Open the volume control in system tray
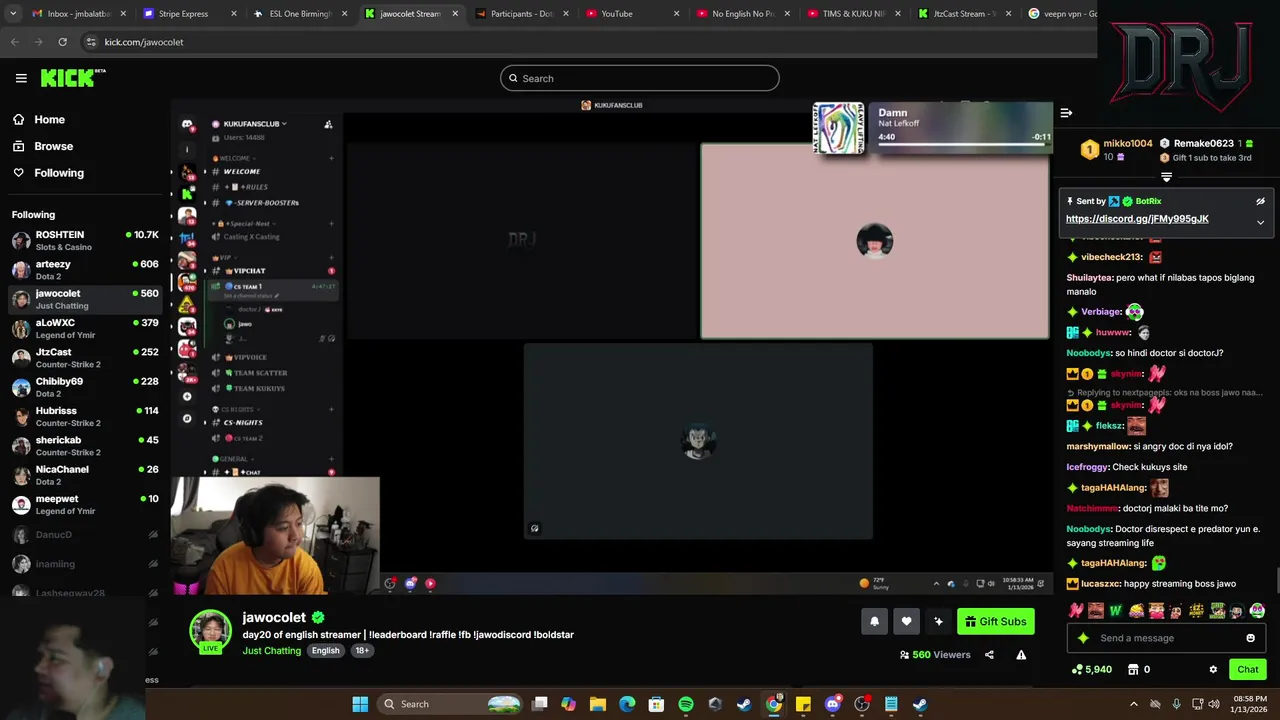The image size is (1280, 720). pyautogui.click(x=1214, y=704)
